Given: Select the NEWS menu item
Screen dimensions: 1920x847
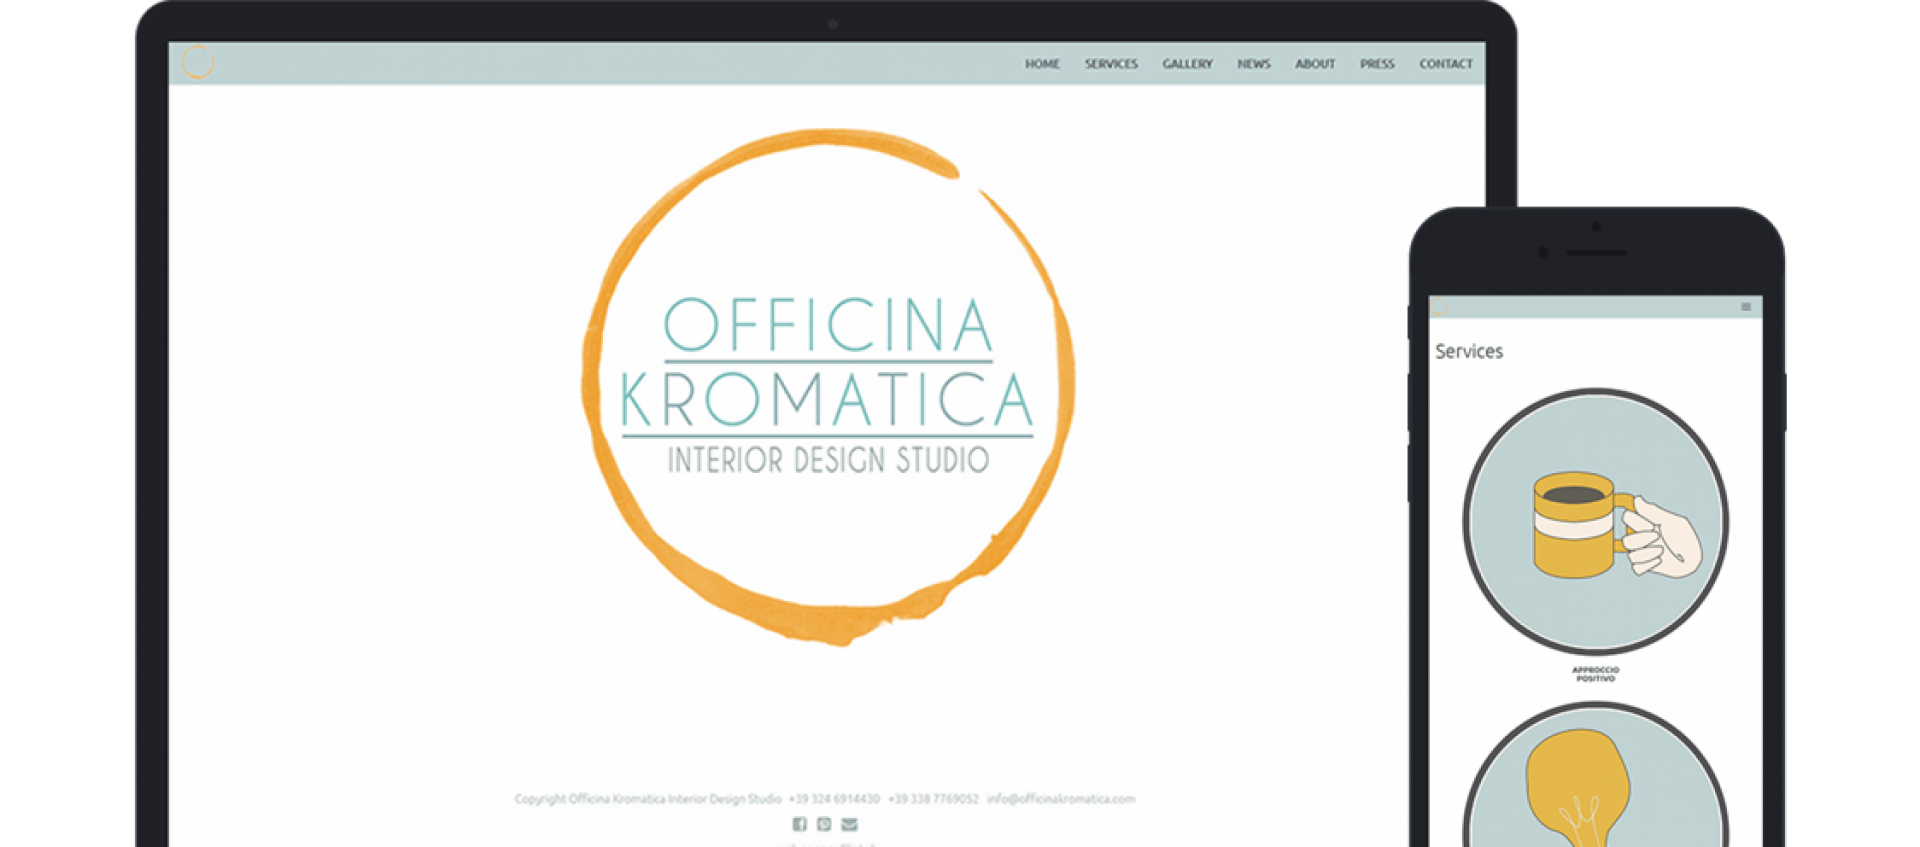Looking at the screenshot, I should click(1254, 64).
